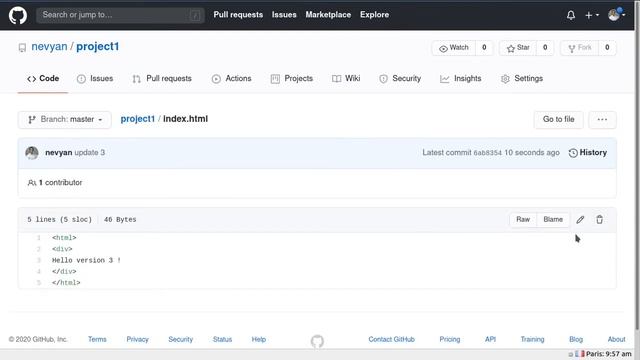Click project1 in the file breadcrumb
640x360 pixels.
(x=138, y=119)
